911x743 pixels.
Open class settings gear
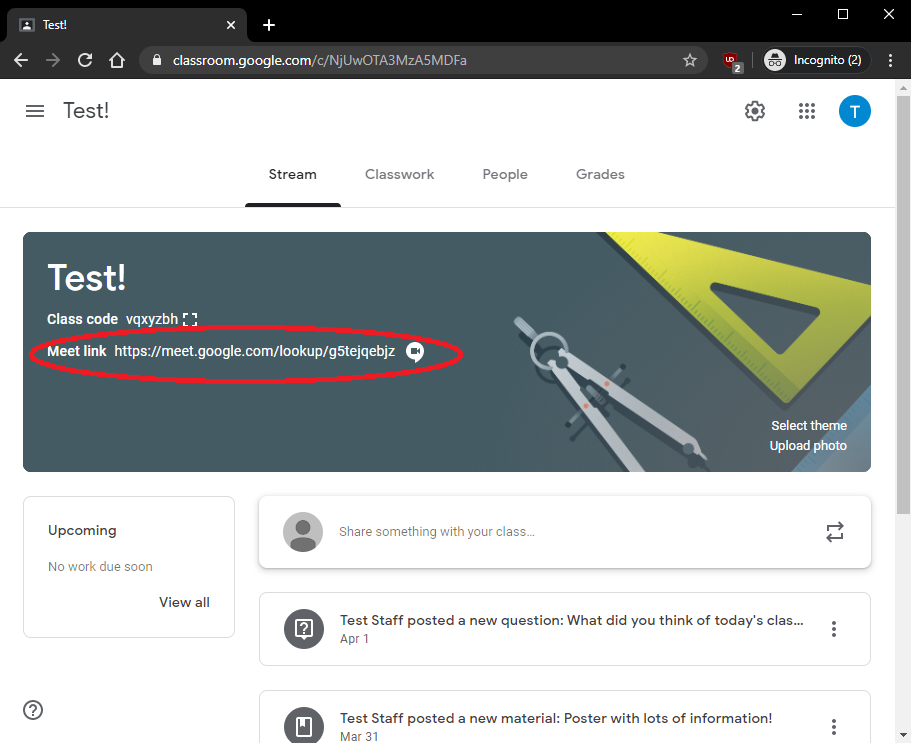(x=755, y=111)
